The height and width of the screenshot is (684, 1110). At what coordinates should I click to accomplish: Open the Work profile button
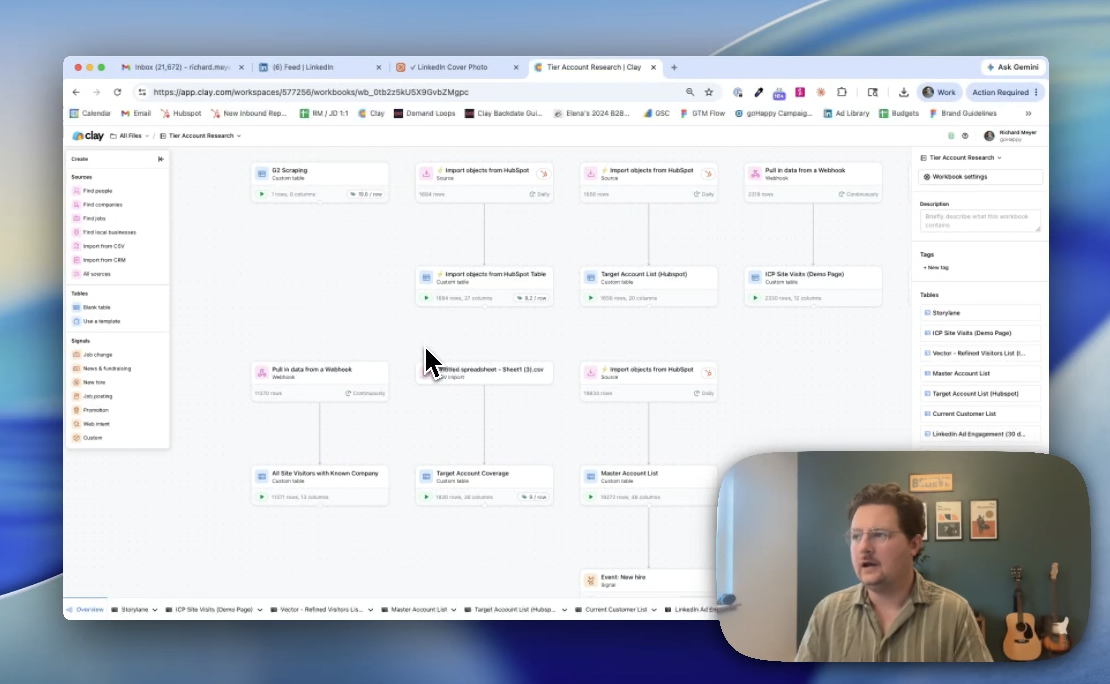coord(939,92)
